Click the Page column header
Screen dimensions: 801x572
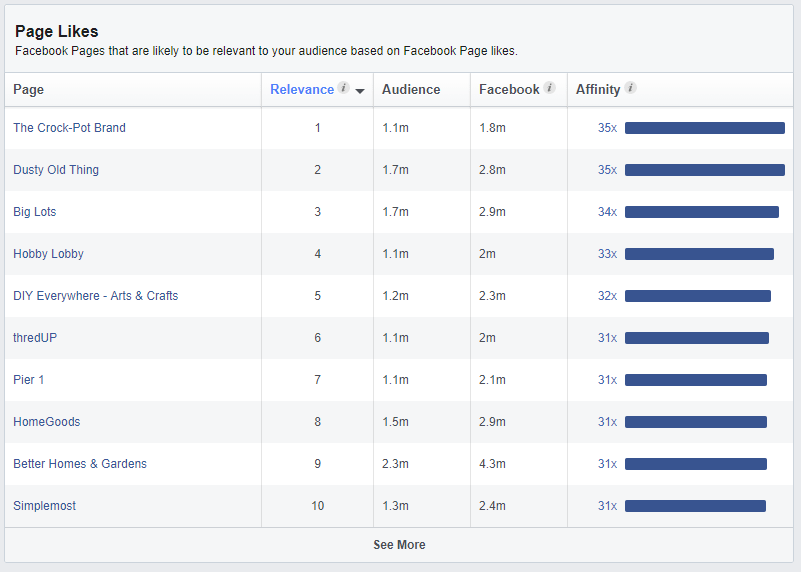(x=29, y=89)
